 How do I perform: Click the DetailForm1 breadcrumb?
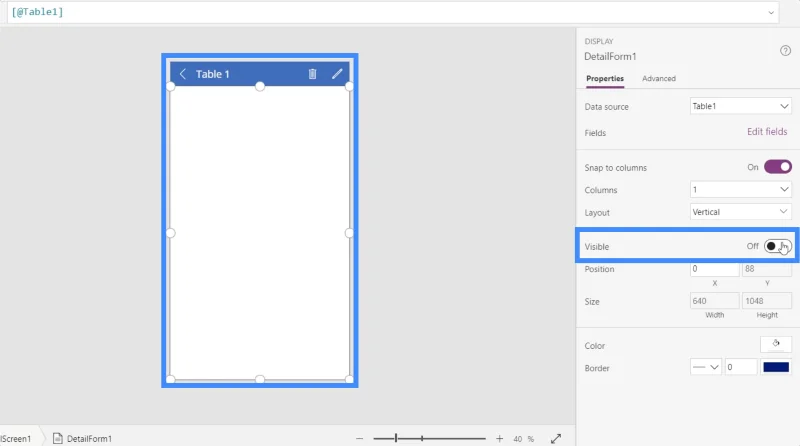[x=89, y=438]
